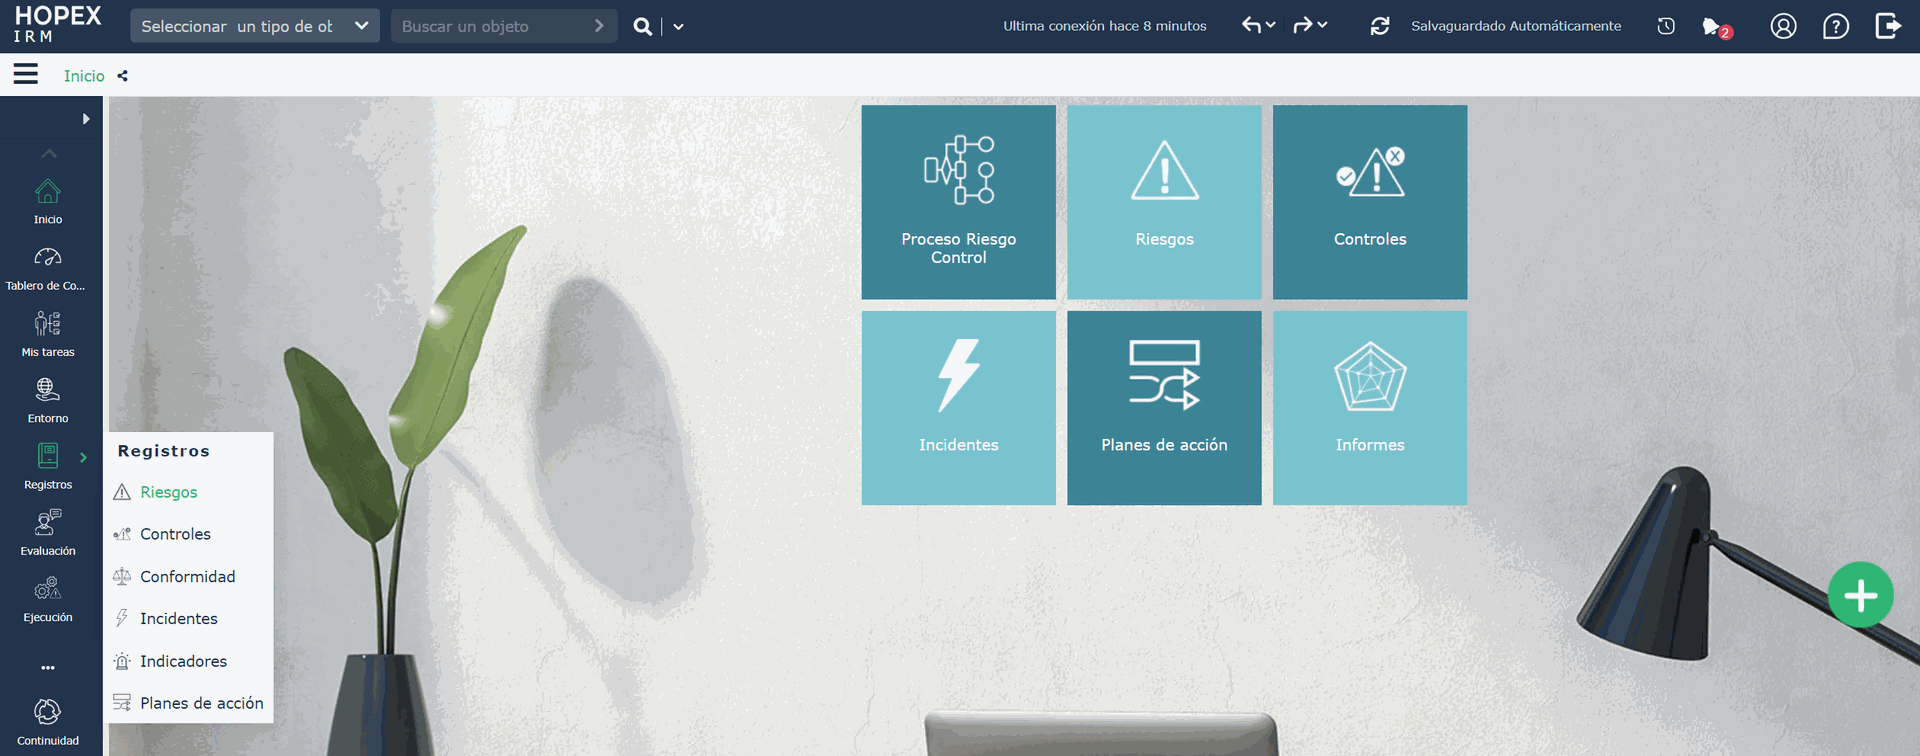
Task: Open the undo history dropdown arrow
Action: [x=1270, y=25]
